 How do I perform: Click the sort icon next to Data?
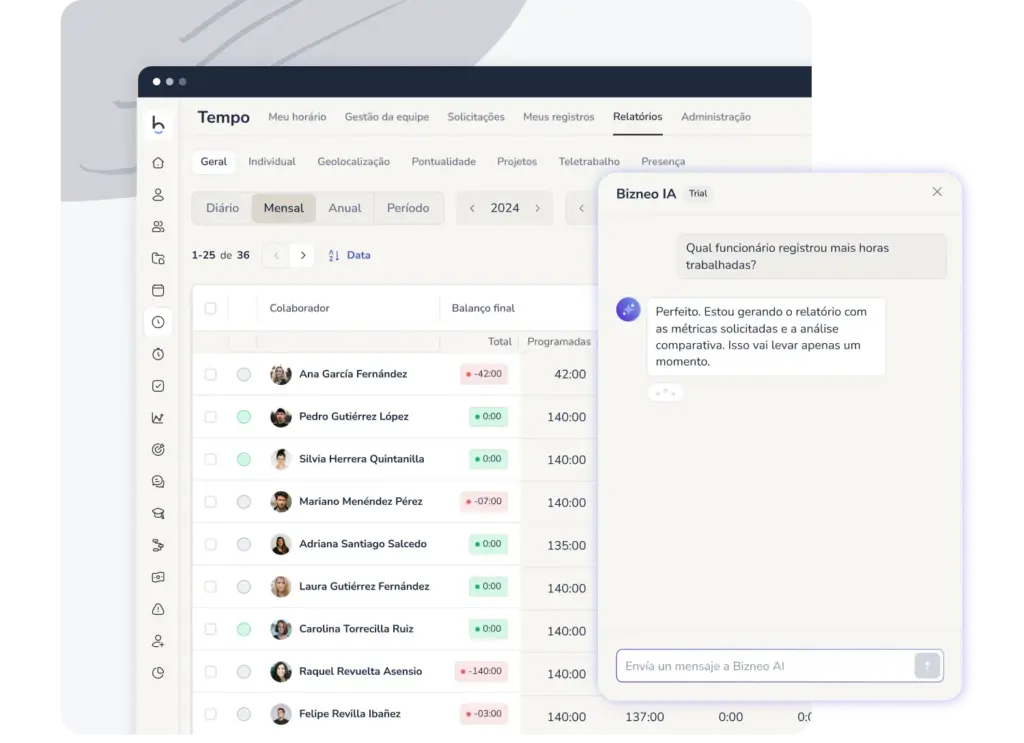[334, 255]
